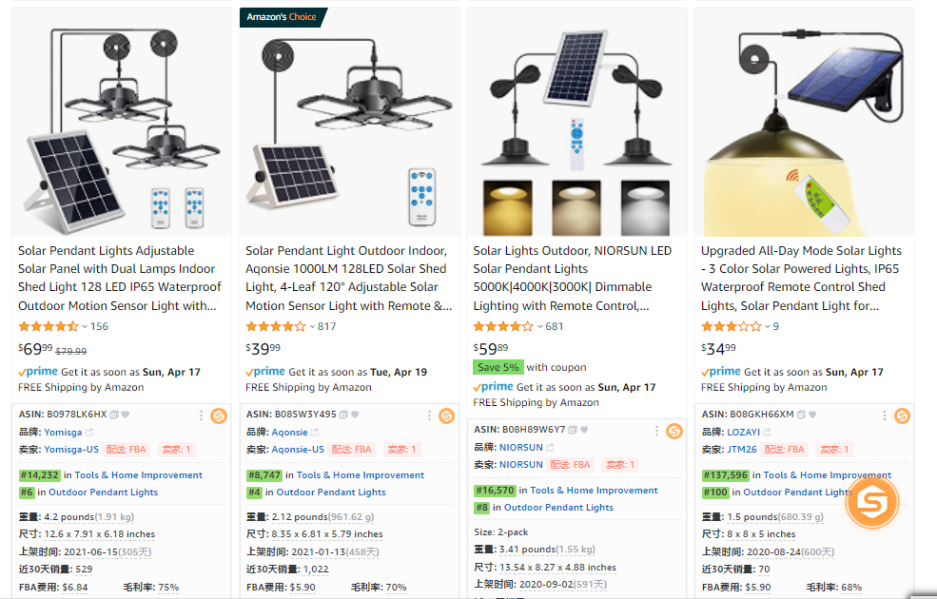The width and height of the screenshot is (937, 599).
Task: Click the Save 5% coupon badge
Action: click(498, 367)
